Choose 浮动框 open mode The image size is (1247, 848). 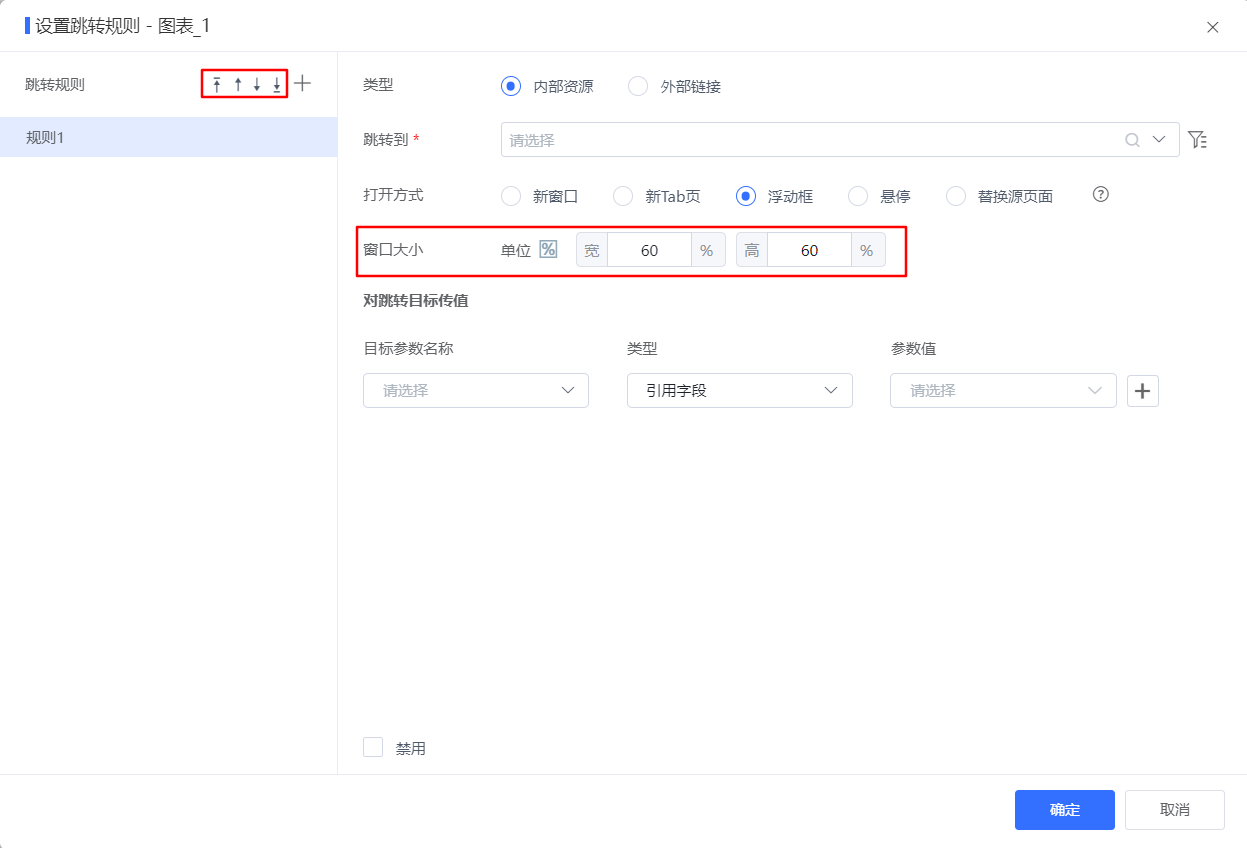point(745,196)
